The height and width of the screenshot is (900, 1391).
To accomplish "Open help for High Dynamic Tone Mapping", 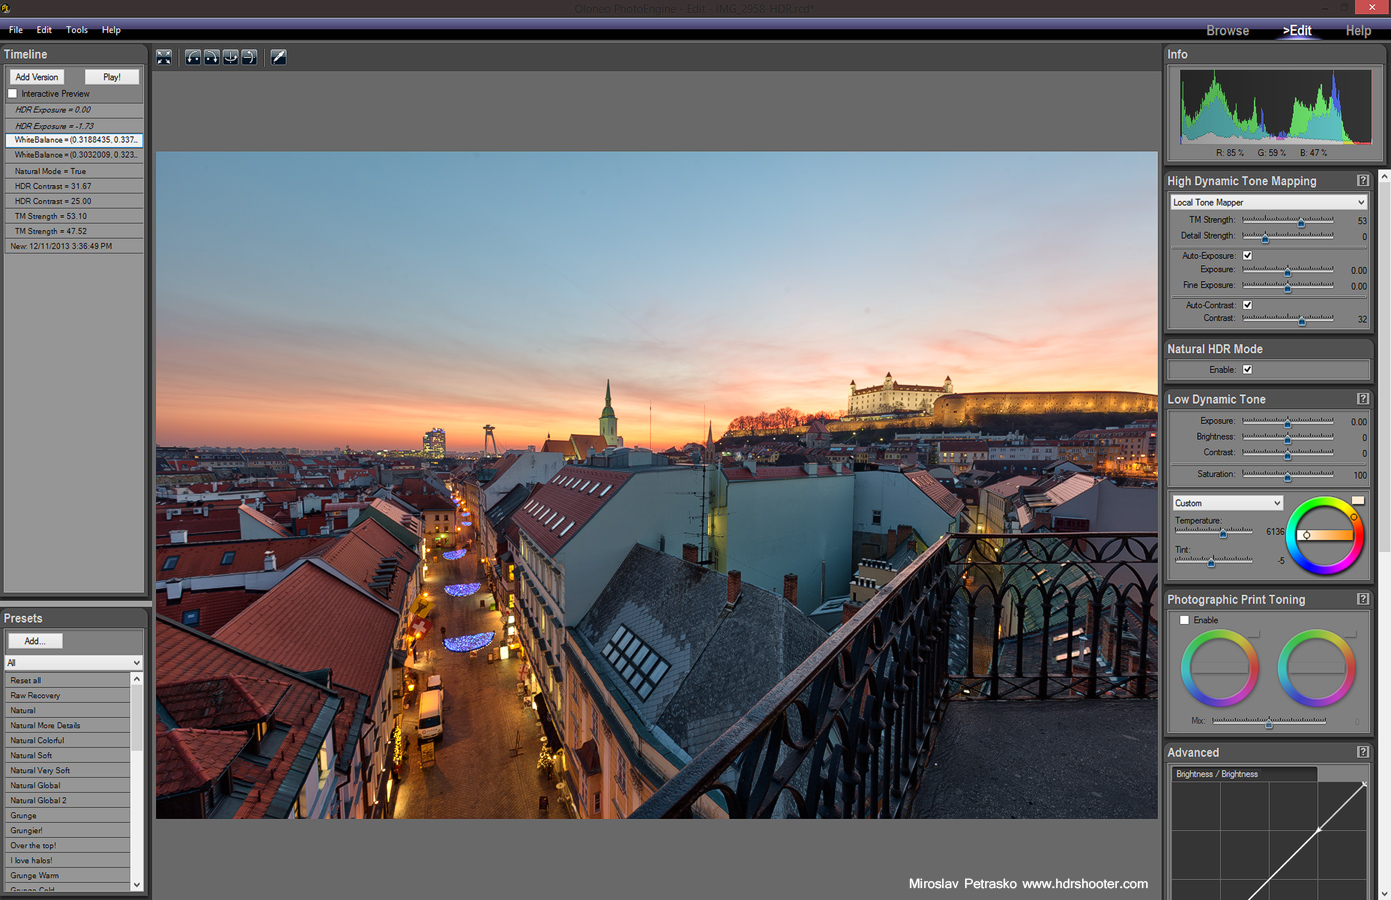I will tap(1362, 181).
